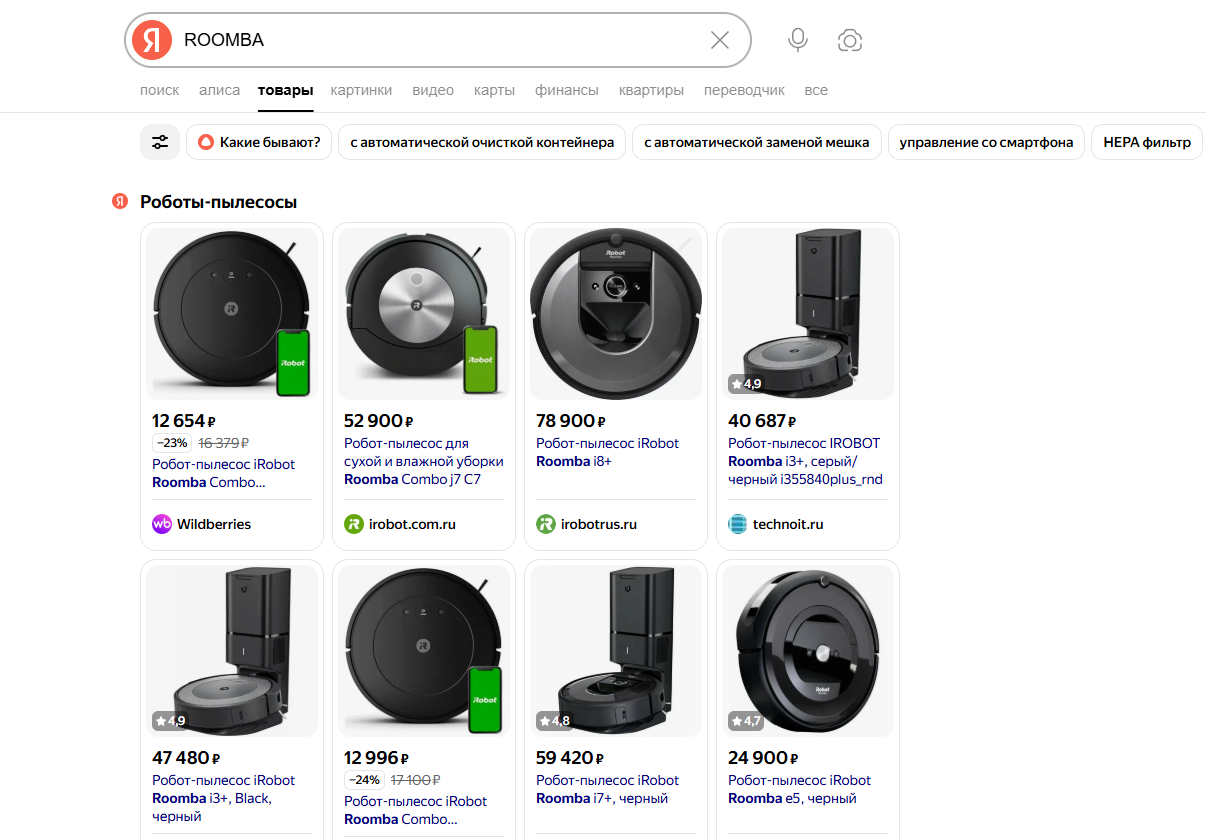Open the 12 996 ₽ Roomba Combo image
This screenshot has width=1206, height=839.
coord(424,651)
